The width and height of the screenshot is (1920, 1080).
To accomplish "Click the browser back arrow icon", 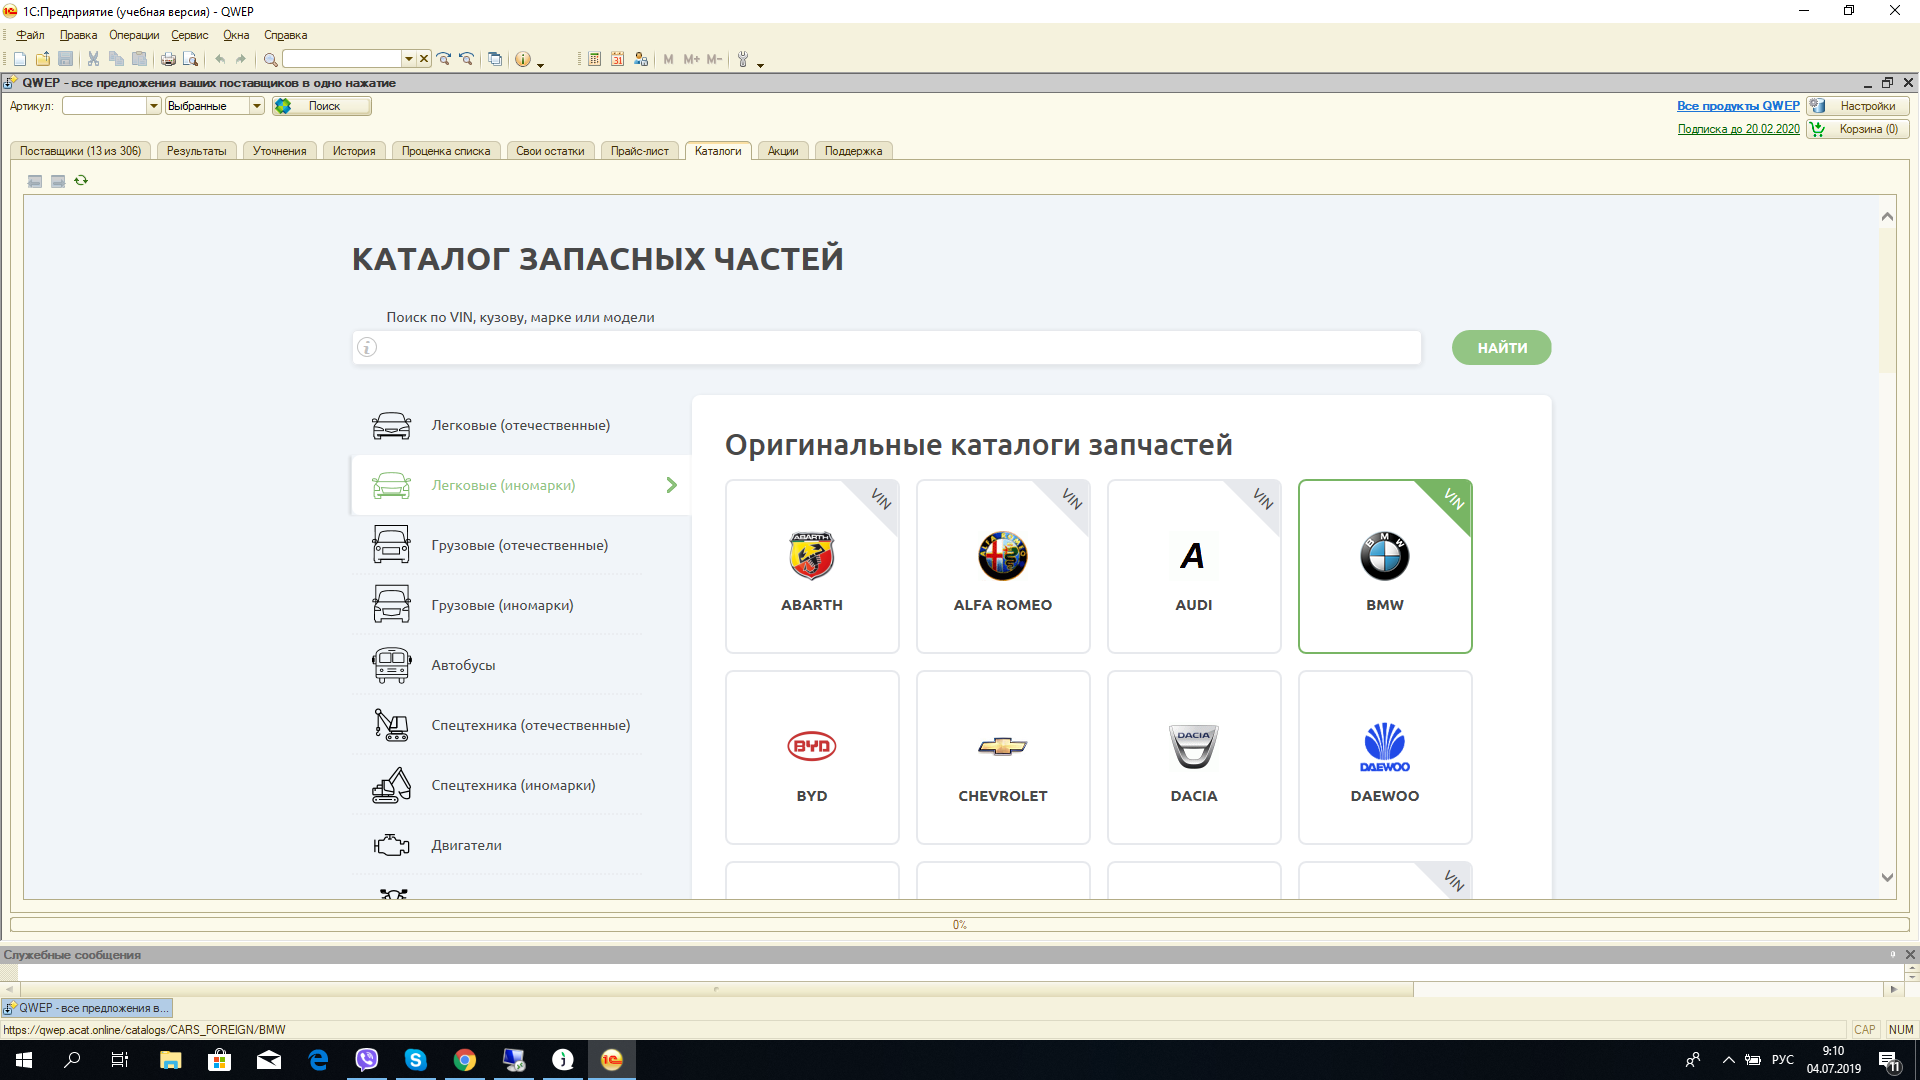I will point(35,181).
